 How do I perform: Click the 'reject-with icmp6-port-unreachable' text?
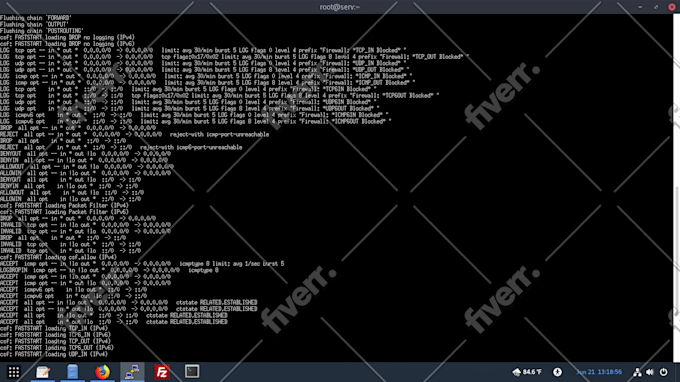tap(191, 147)
